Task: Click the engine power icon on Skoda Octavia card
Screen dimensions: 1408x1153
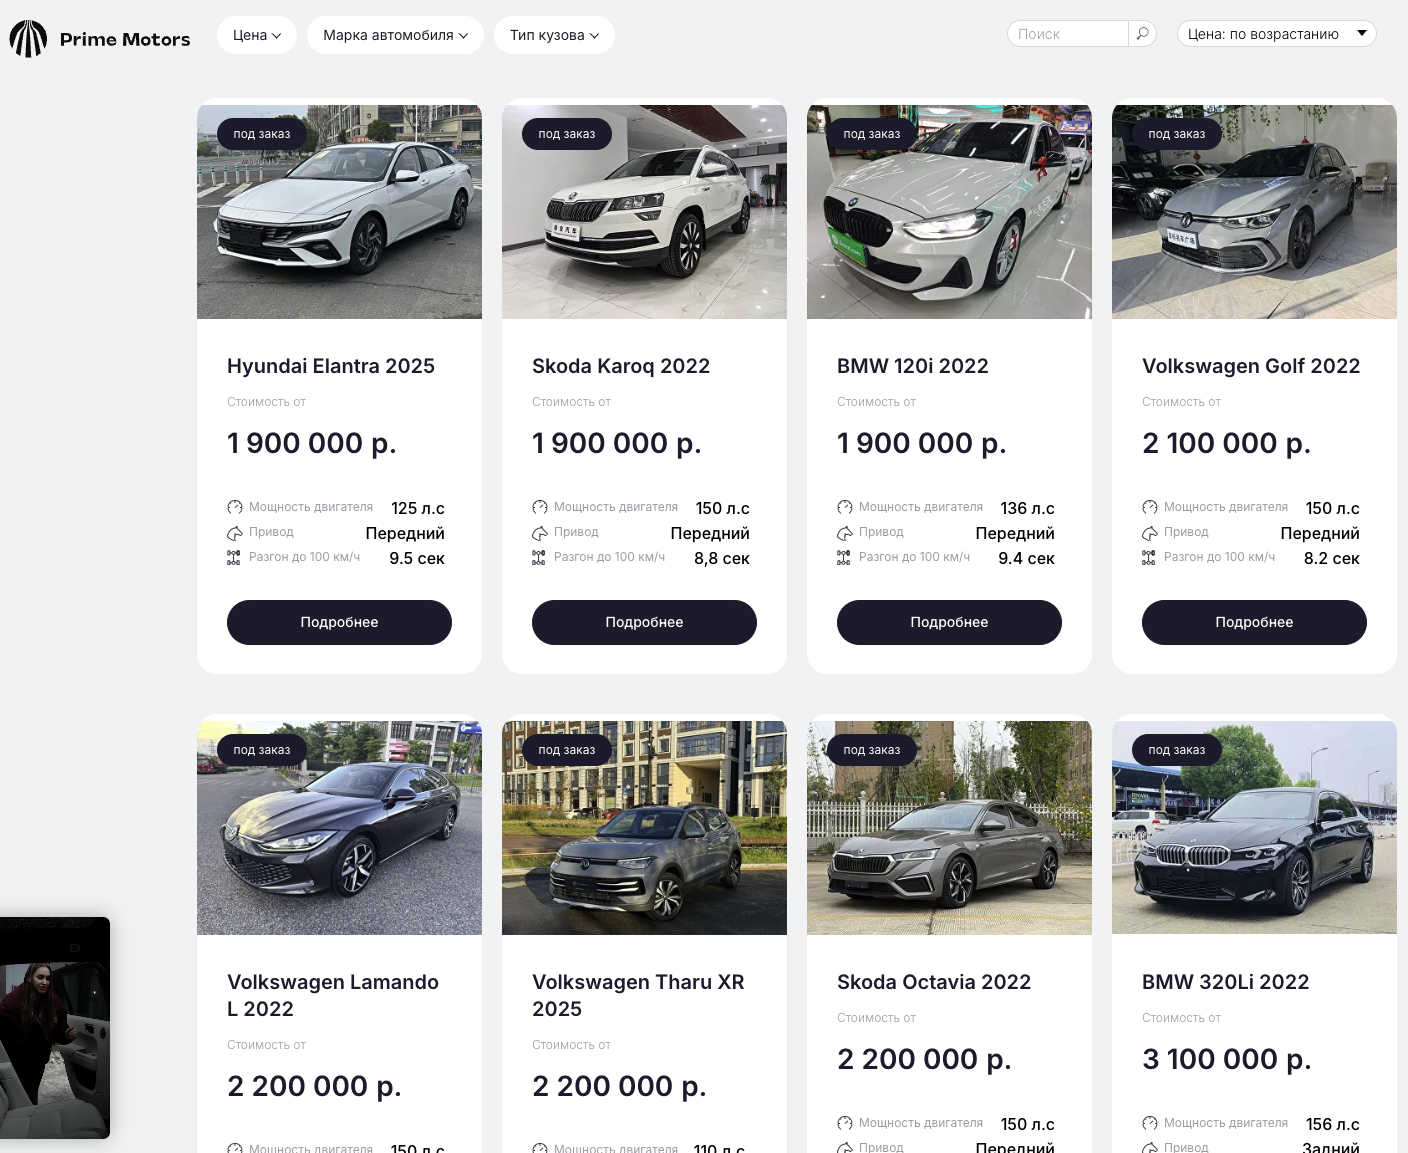Action: (x=844, y=1124)
